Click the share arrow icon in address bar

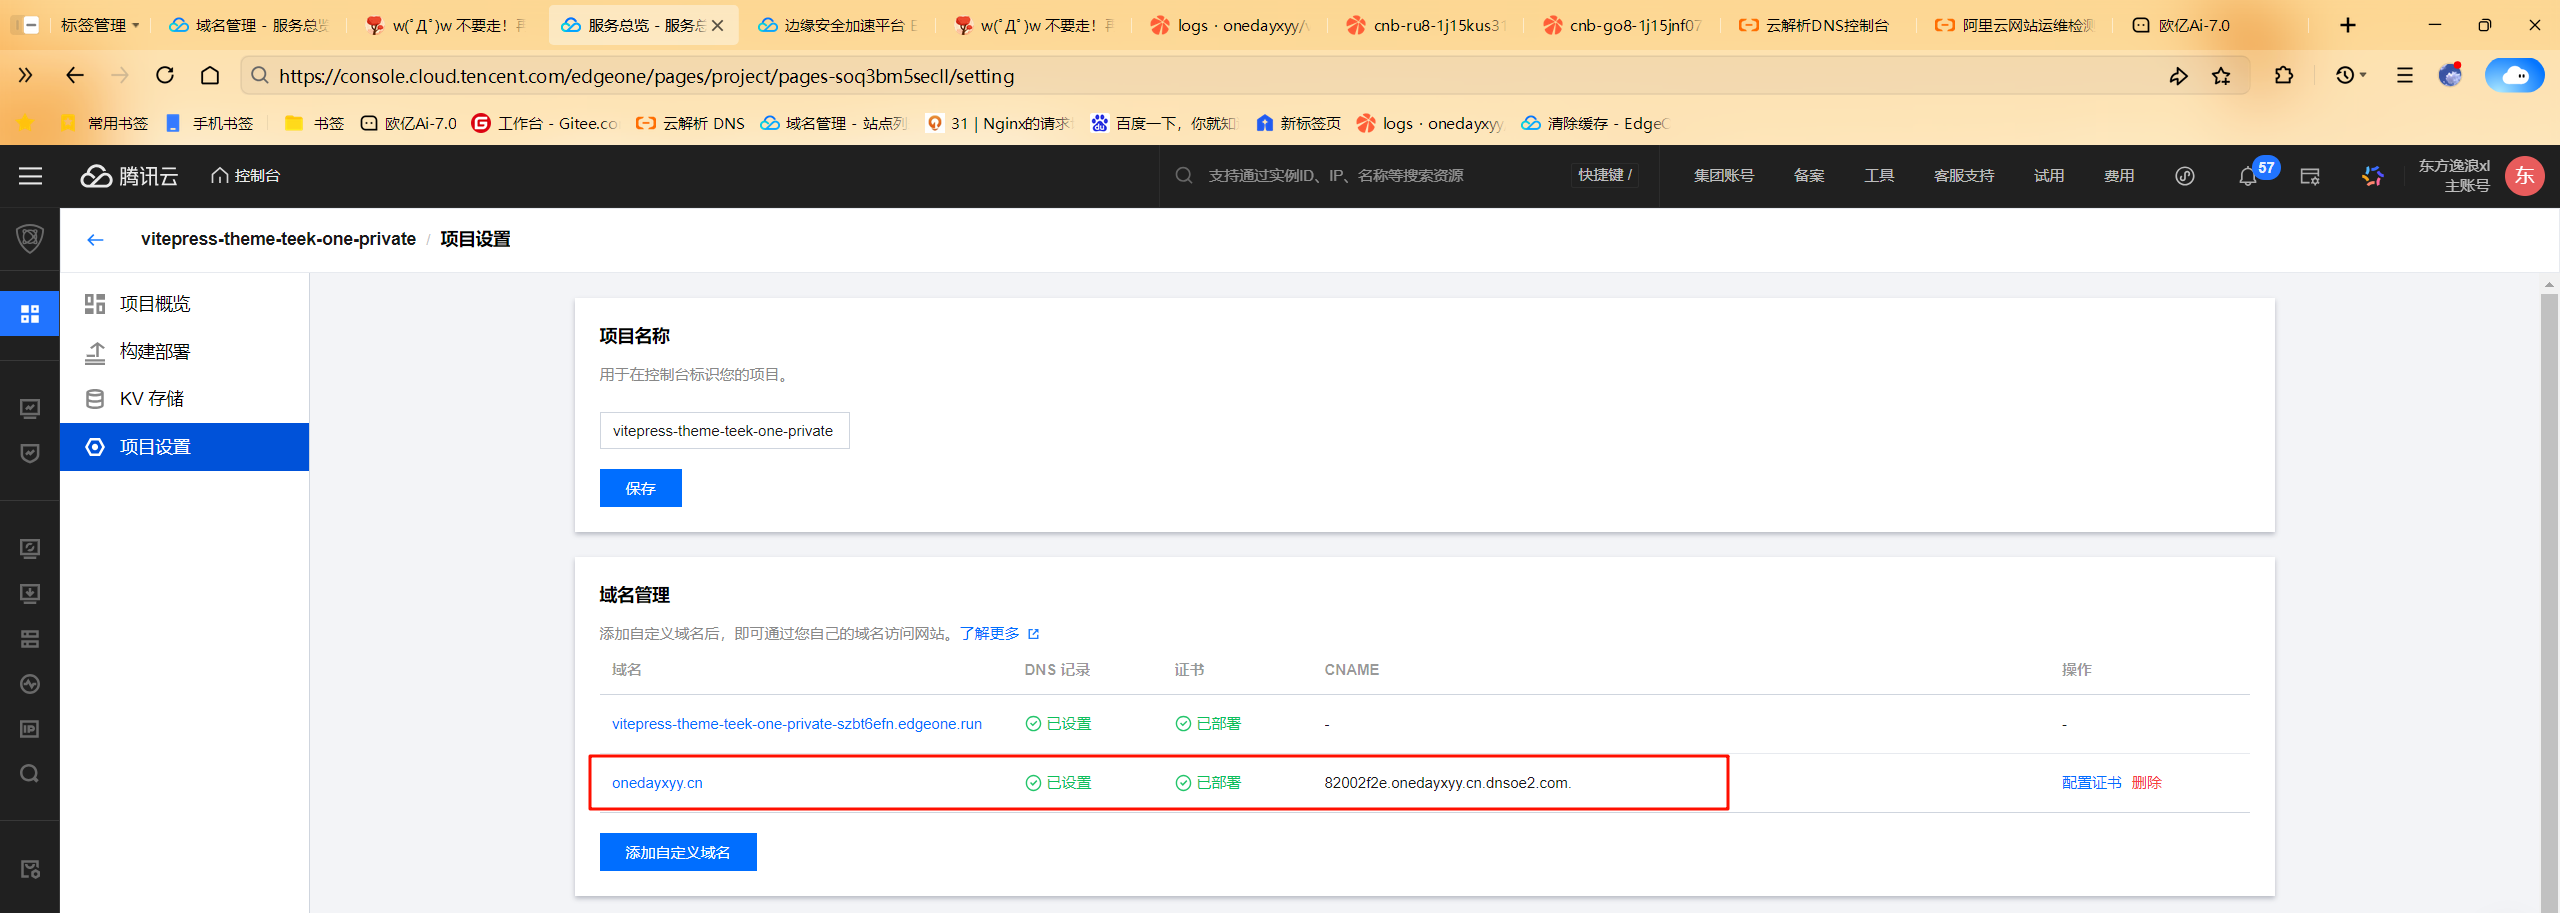tap(2178, 76)
